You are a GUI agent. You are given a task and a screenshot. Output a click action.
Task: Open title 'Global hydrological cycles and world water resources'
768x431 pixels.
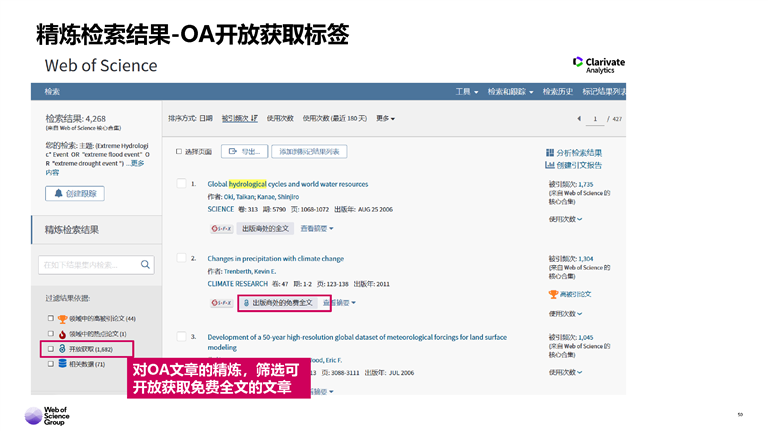pyautogui.click(x=288, y=184)
